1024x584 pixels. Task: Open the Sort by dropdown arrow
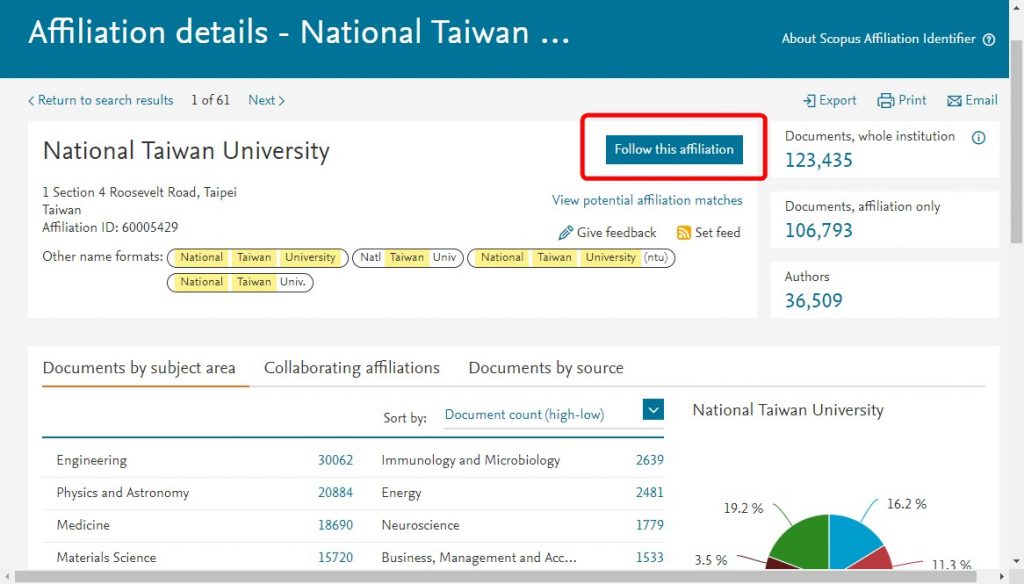653,410
